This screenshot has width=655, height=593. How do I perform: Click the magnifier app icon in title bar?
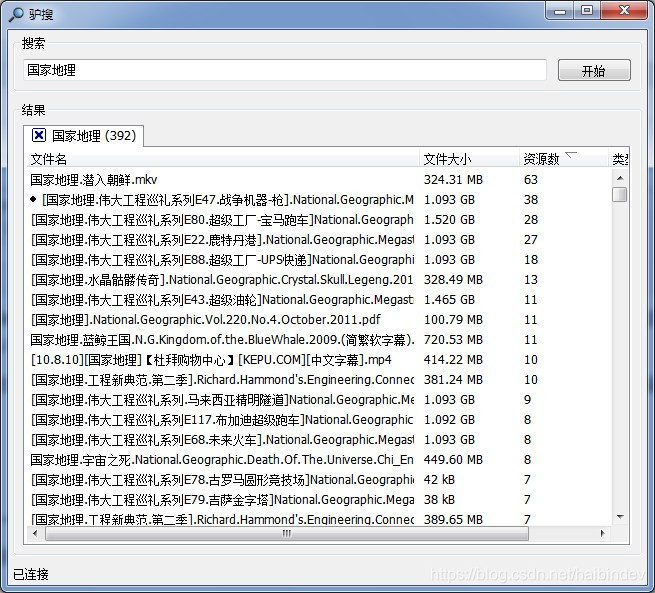click(x=16, y=15)
